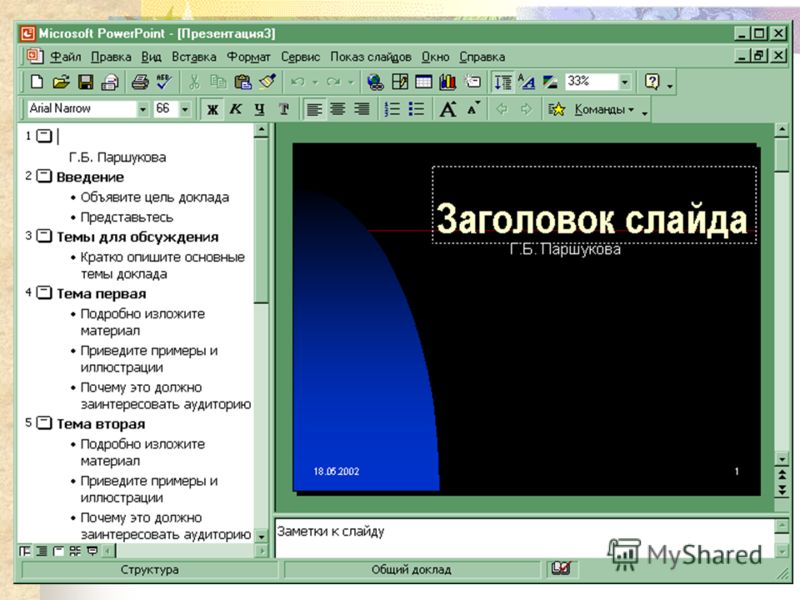Open the Help question mark icon
This screenshot has height=600, width=800.
pyautogui.click(x=652, y=82)
